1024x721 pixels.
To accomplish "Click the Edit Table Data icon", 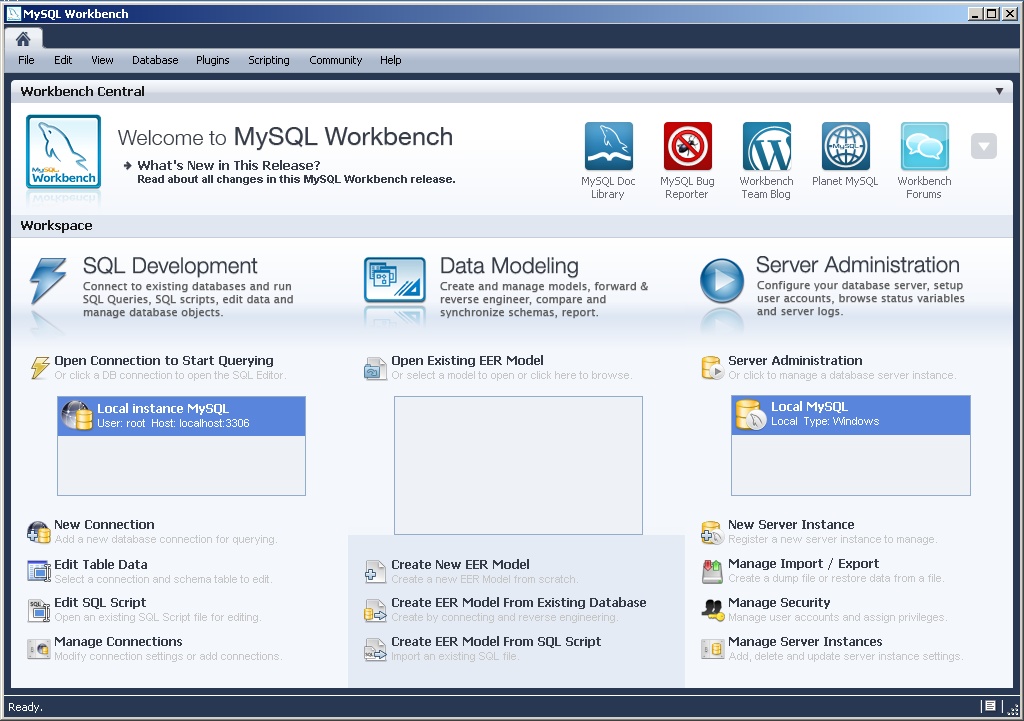I will coord(38,570).
